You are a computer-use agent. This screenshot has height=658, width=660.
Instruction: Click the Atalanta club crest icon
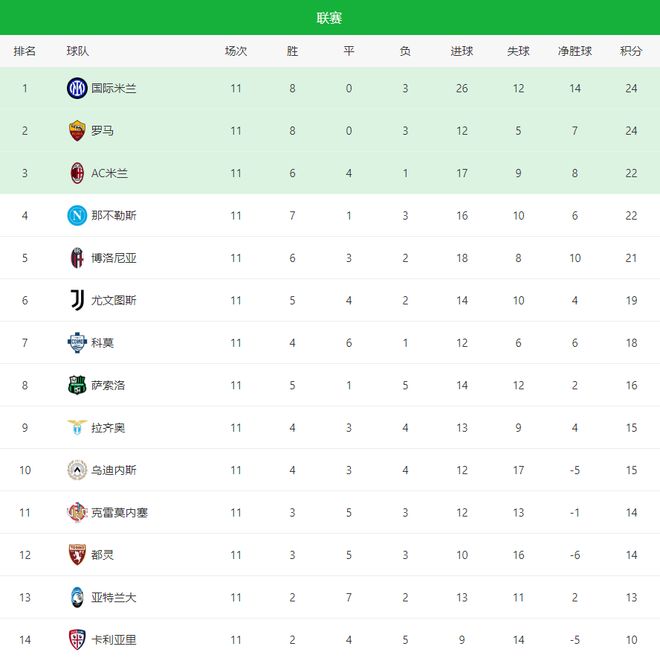click(77, 598)
